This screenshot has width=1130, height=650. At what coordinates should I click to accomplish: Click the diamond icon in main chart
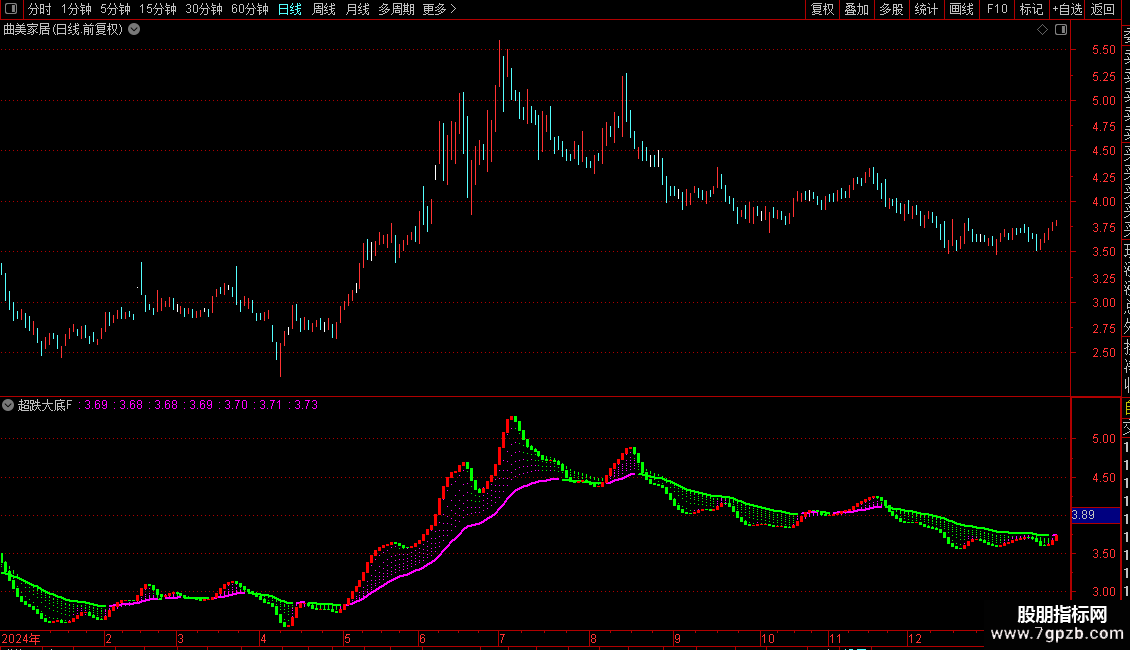[x=1042, y=30]
